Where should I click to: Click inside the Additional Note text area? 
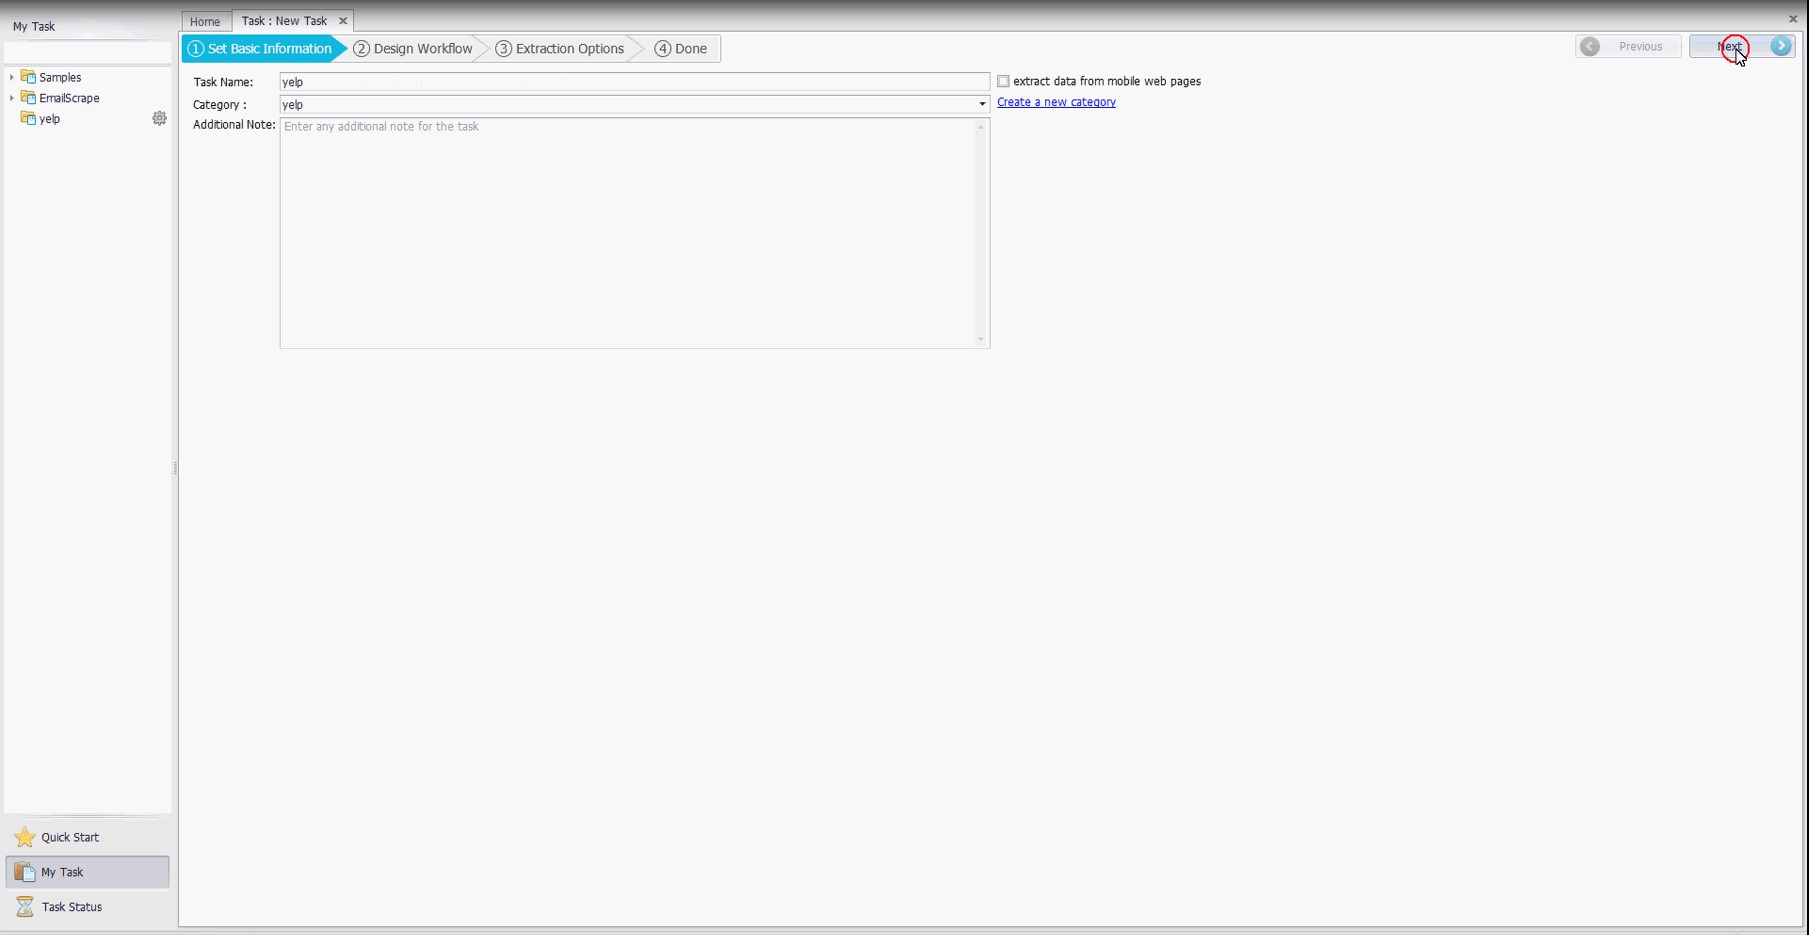point(628,233)
